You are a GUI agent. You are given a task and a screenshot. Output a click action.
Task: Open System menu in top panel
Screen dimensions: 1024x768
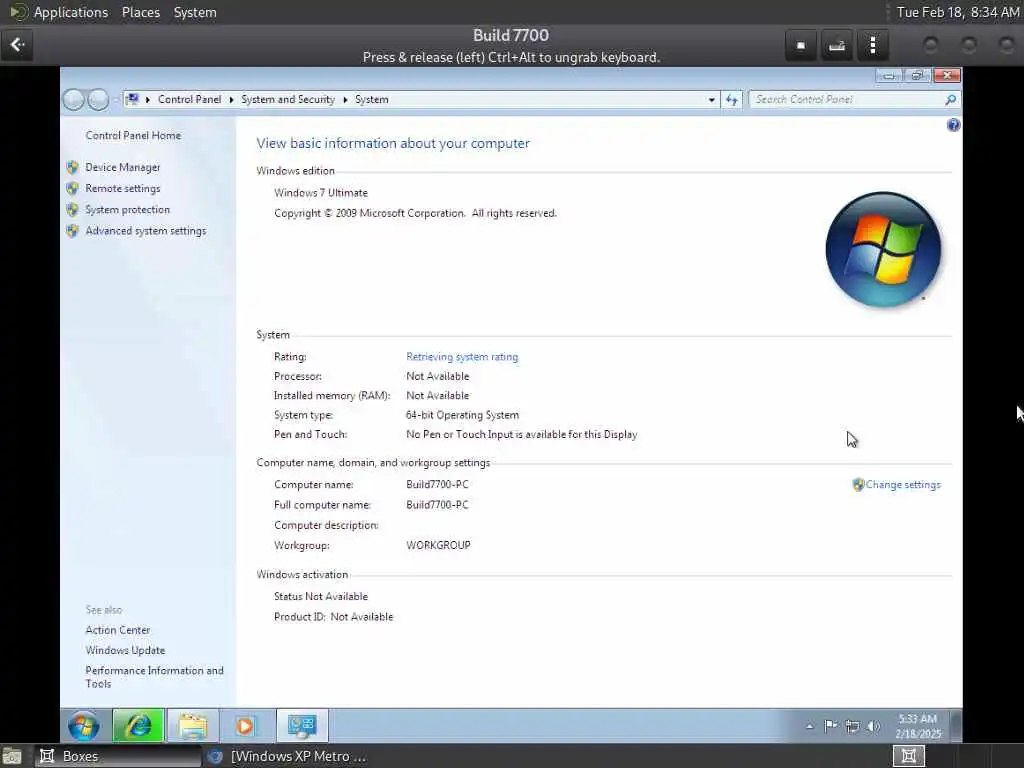195,12
